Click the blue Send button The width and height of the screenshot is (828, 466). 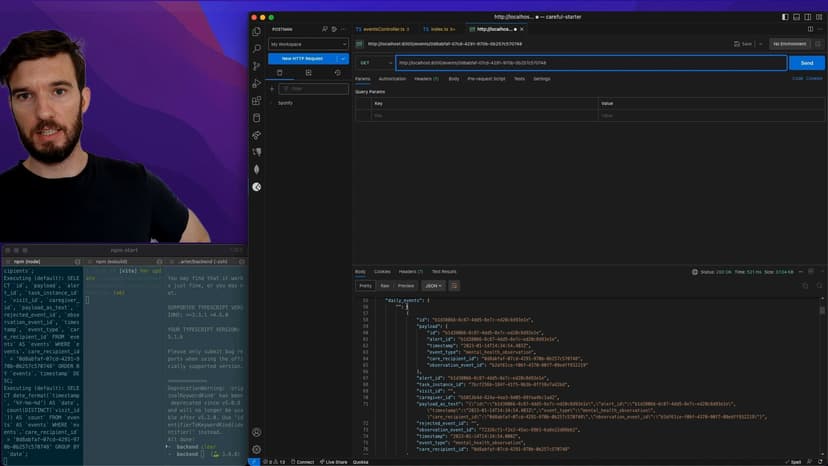pos(807,63)
